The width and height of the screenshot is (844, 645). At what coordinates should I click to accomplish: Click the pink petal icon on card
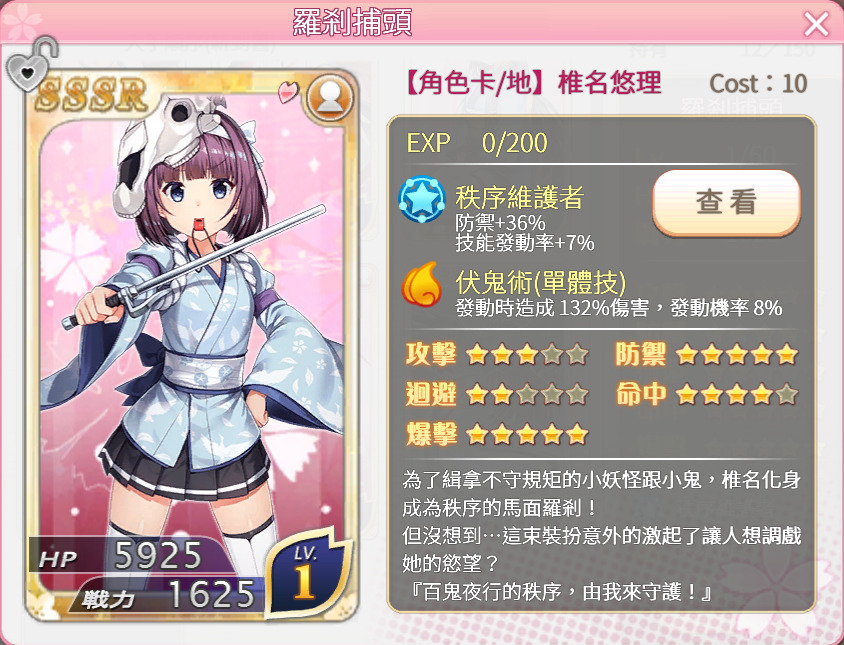288,91
